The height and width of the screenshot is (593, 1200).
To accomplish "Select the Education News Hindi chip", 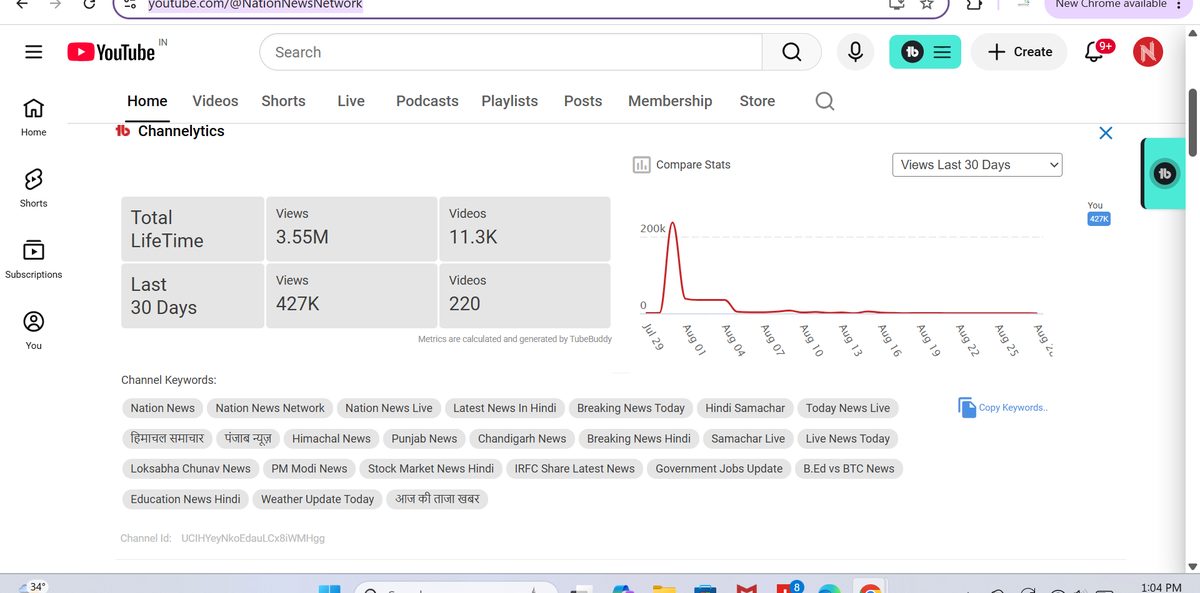I will [185, 499].
